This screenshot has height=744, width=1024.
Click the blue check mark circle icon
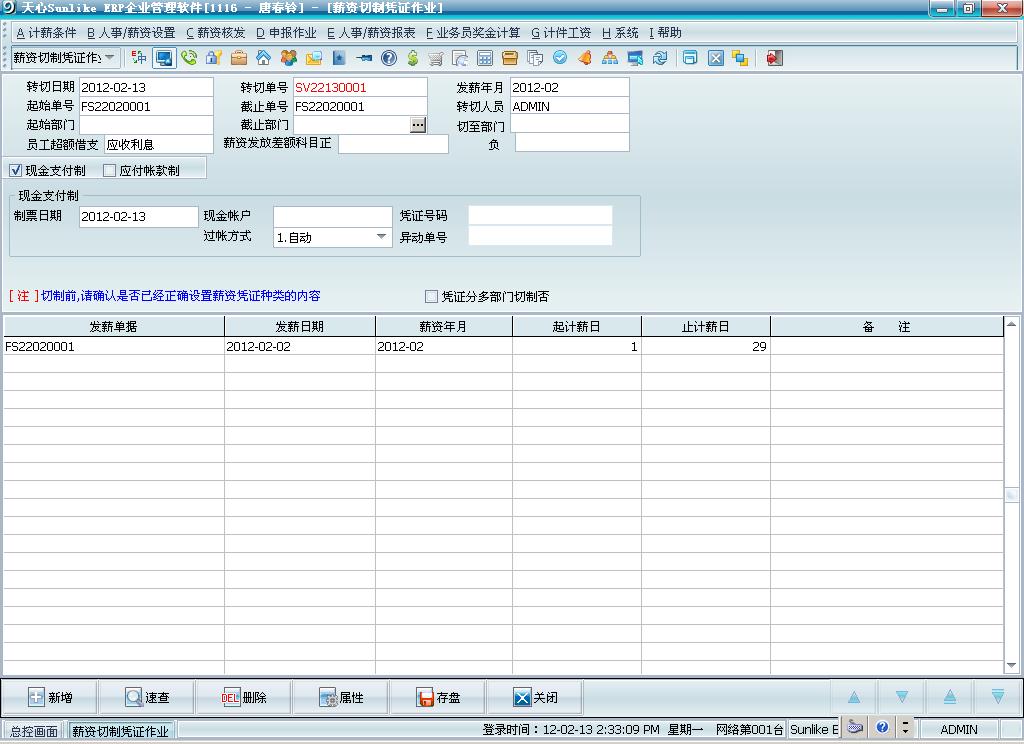(x=560, y=57)
